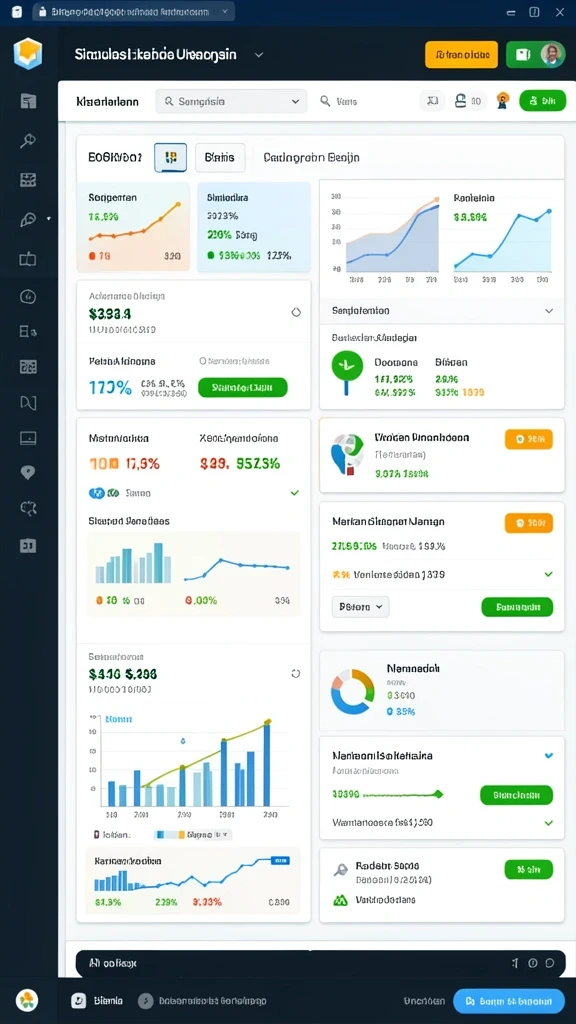Image resolution: width=576 pixels, height=1024 pixels.
Task: Open the laptop monitor icon in the sidebar
Action: coord(28,438)
